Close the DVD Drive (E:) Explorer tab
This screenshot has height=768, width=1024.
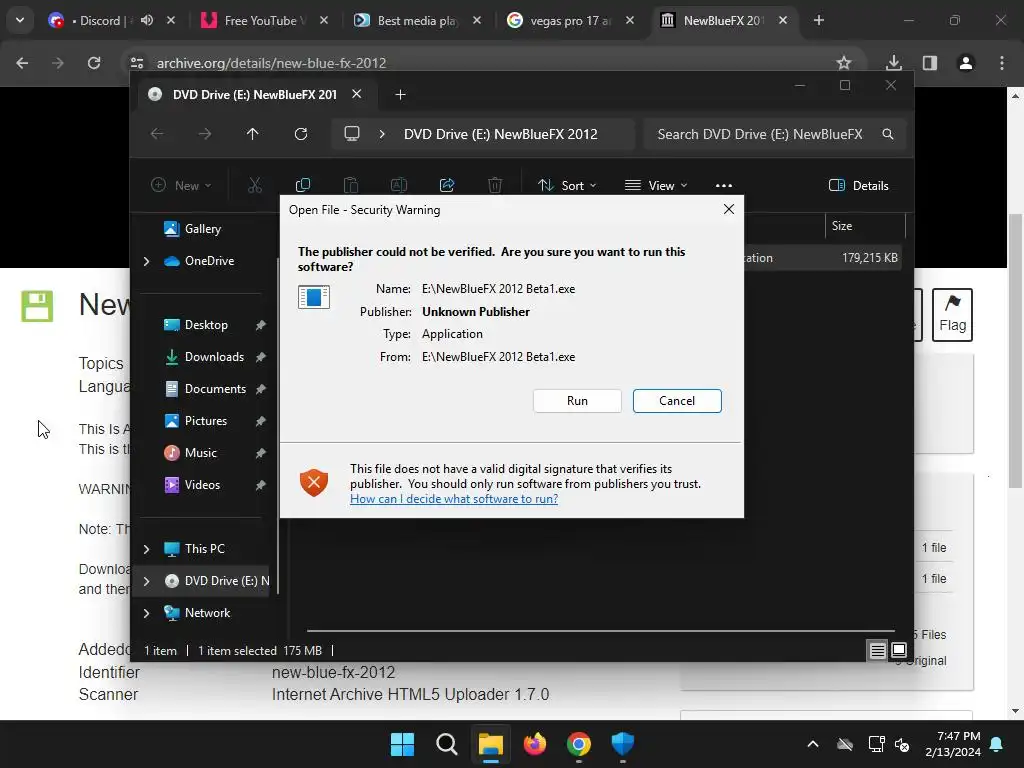pos(357,94)
